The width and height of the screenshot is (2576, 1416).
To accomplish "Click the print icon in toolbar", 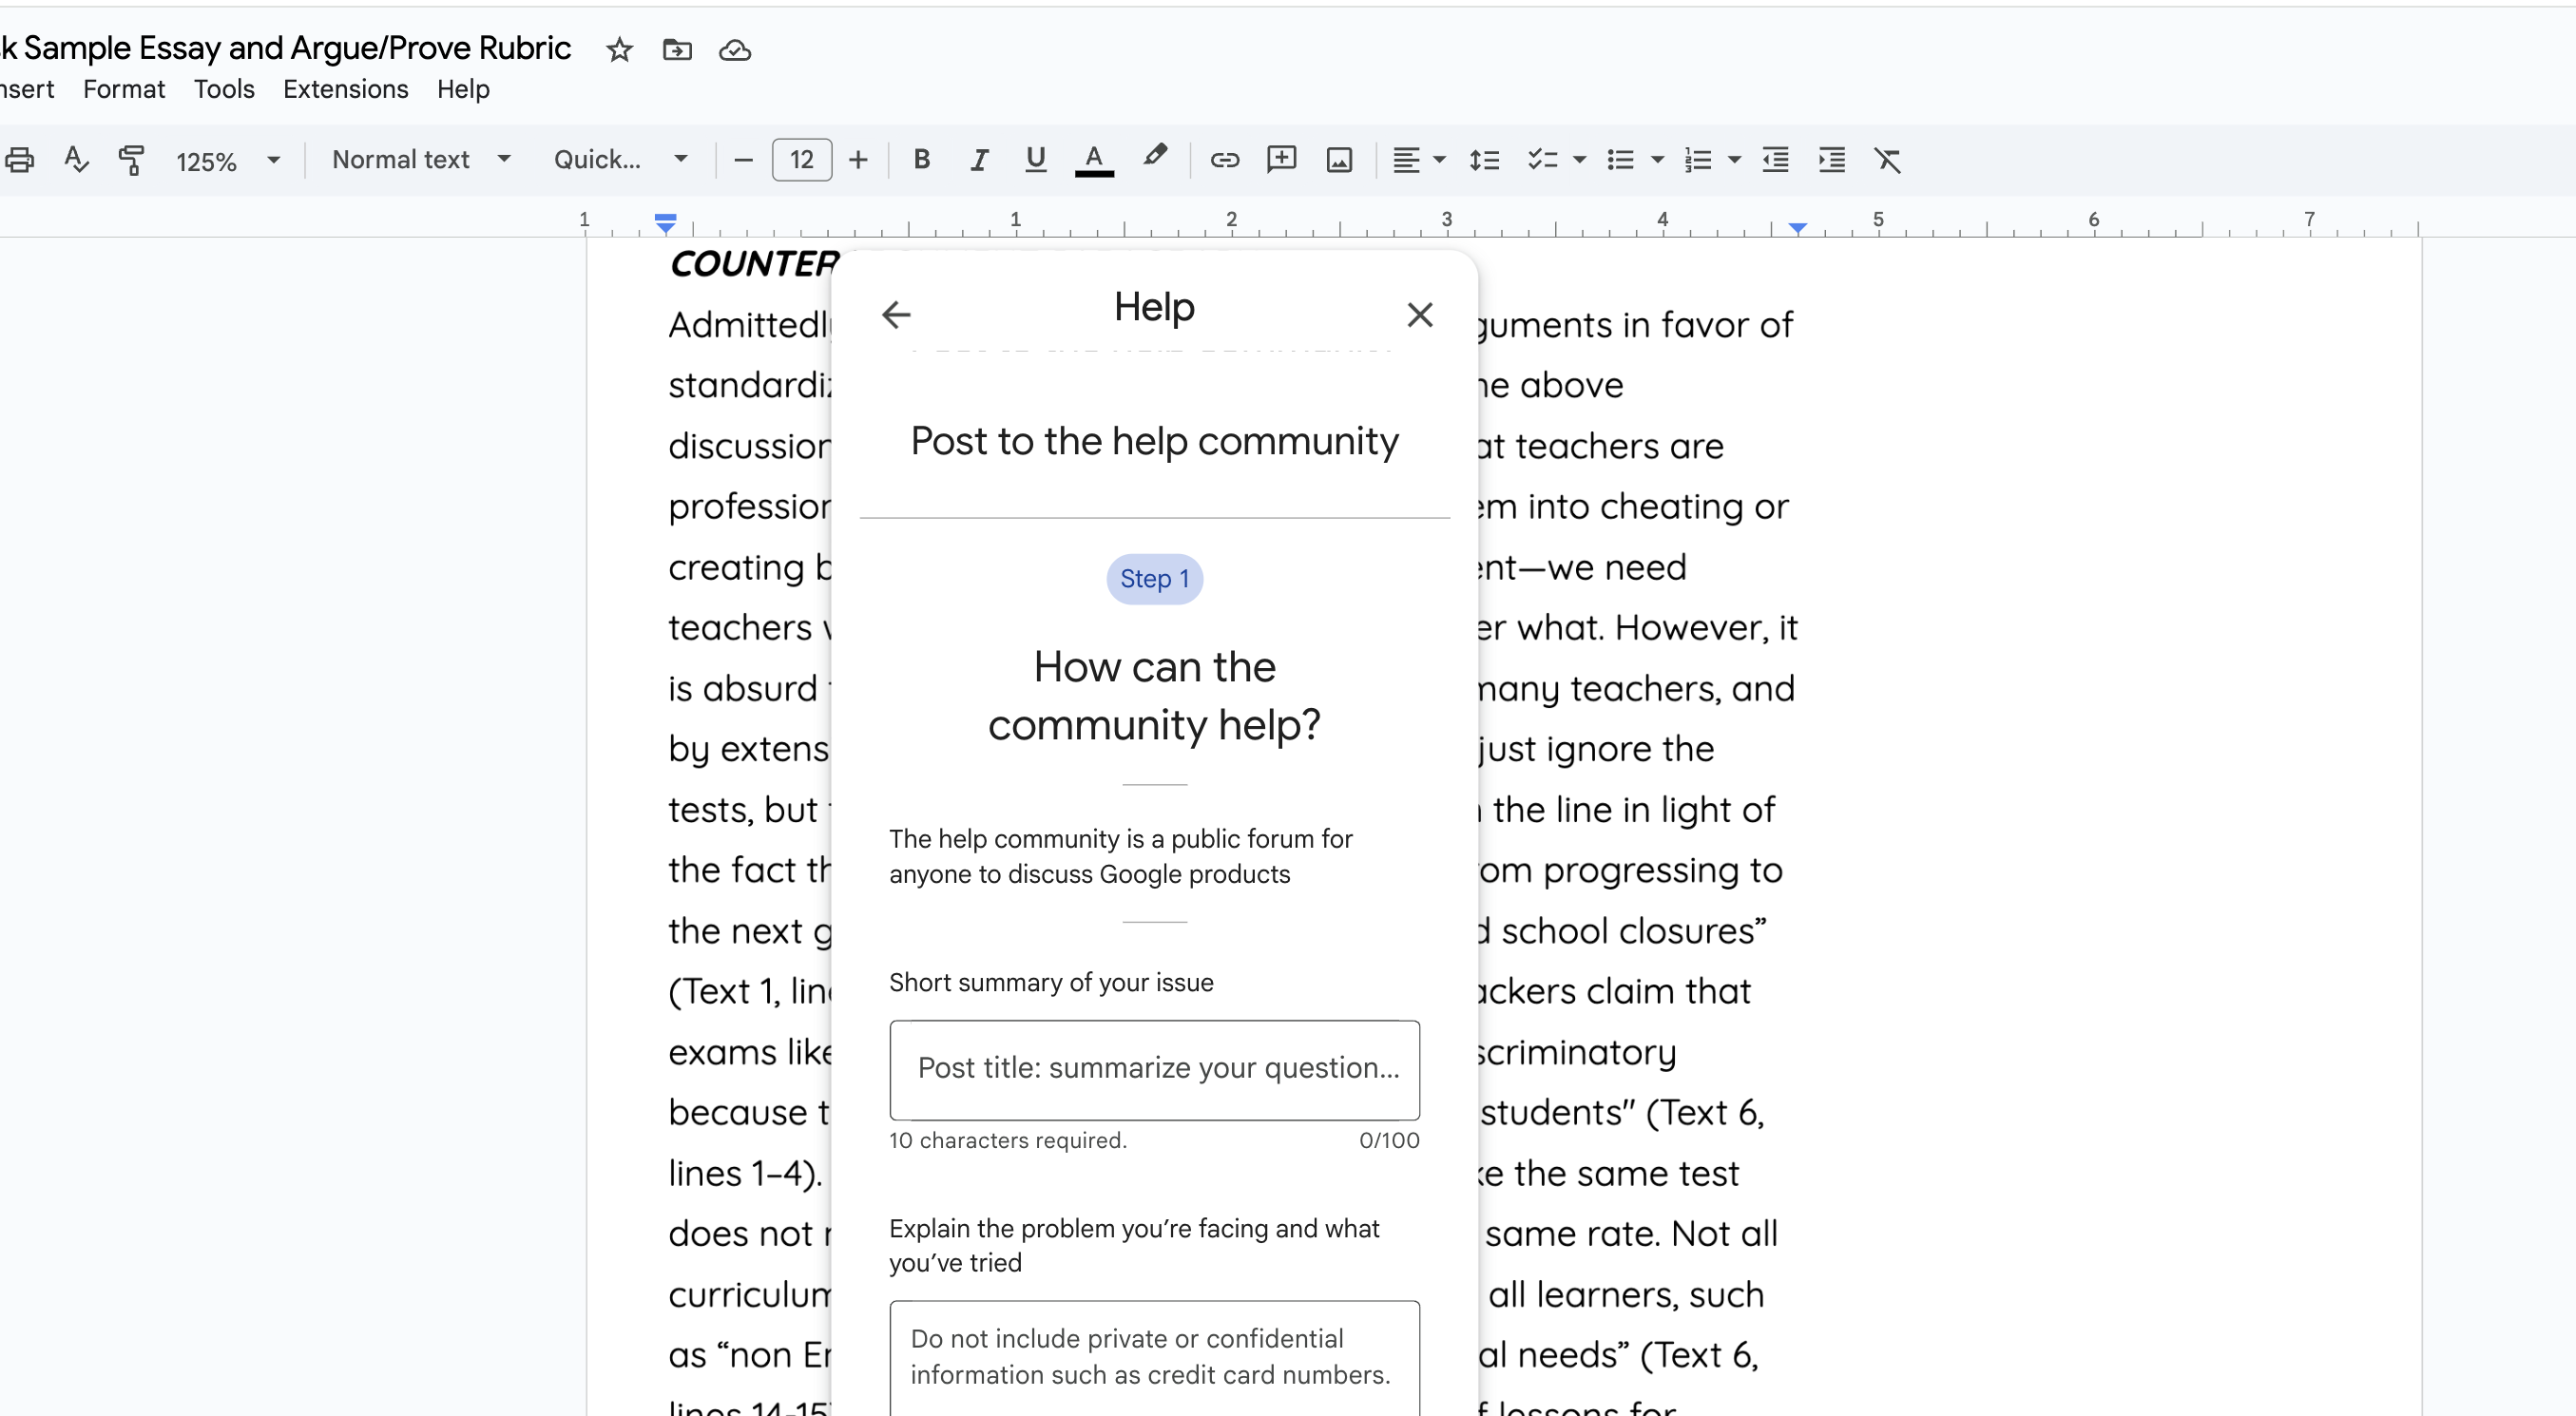I will (20, 160).
